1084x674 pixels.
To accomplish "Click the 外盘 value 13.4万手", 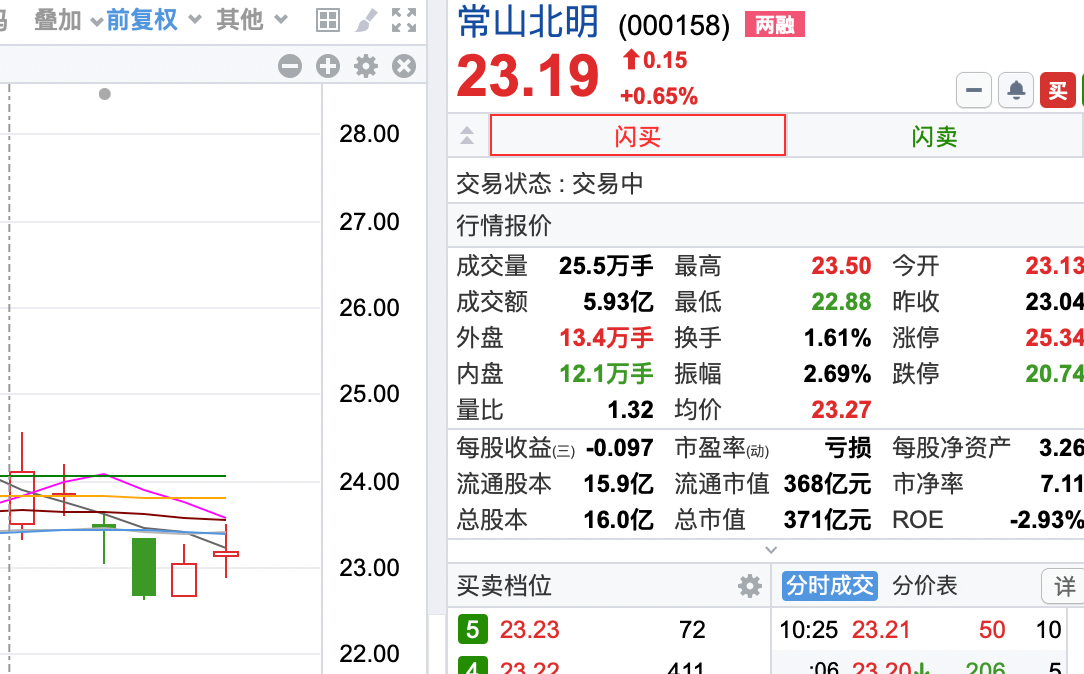I will [x=606, y=338].
